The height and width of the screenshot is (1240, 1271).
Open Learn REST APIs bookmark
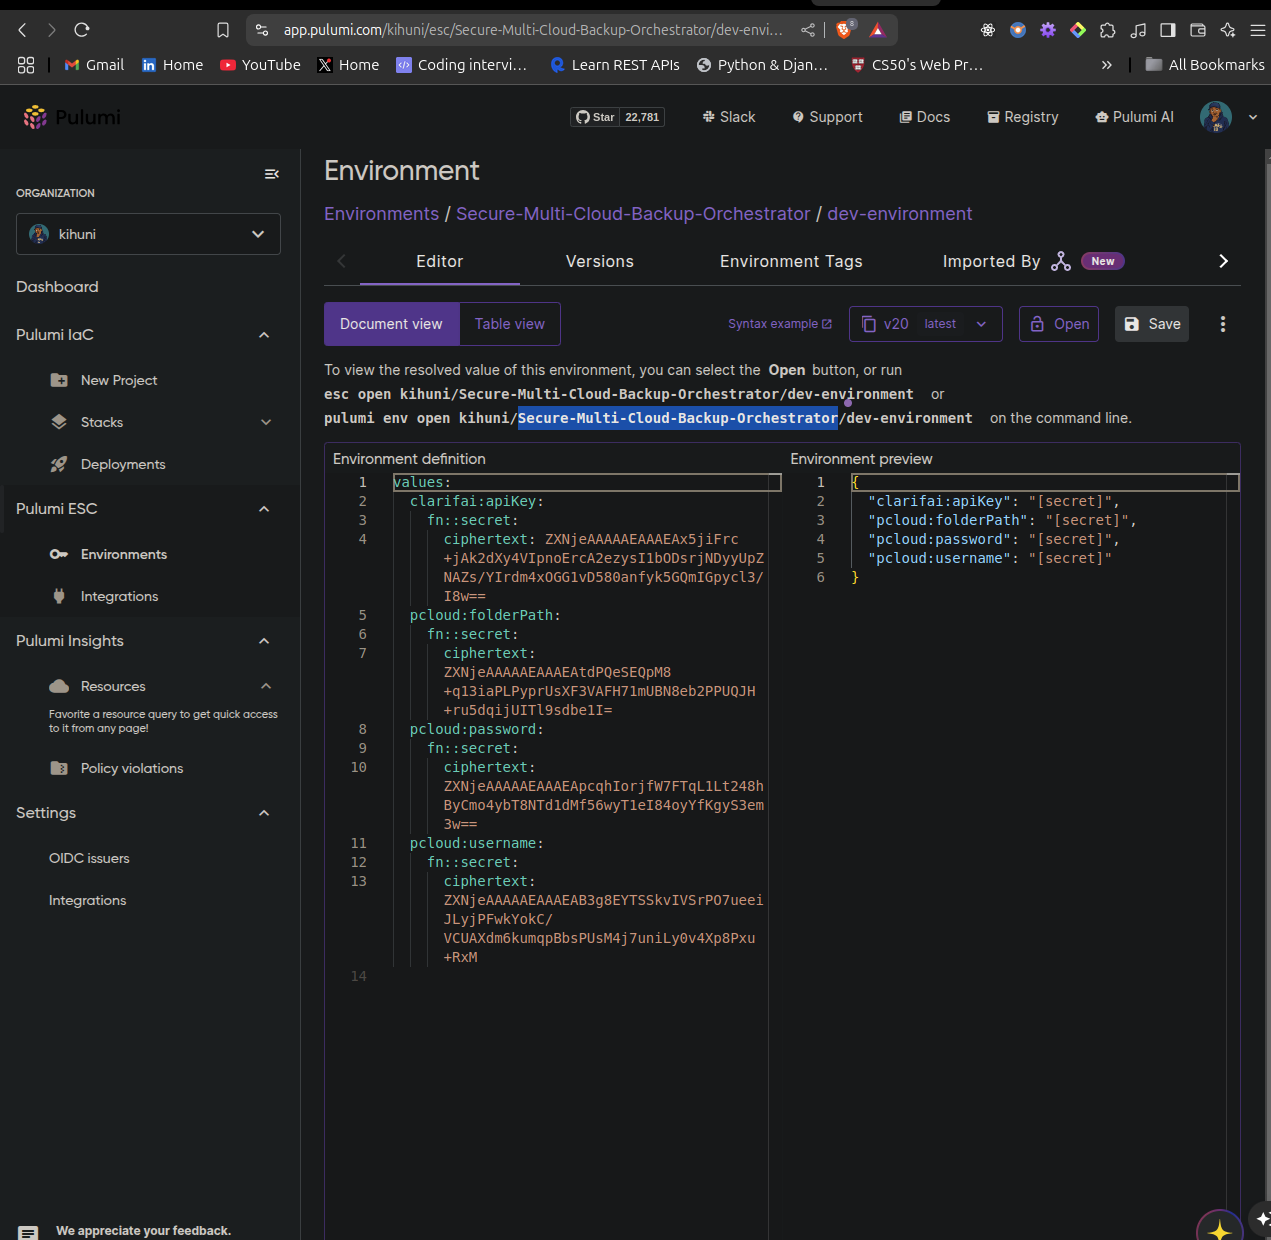615,65
